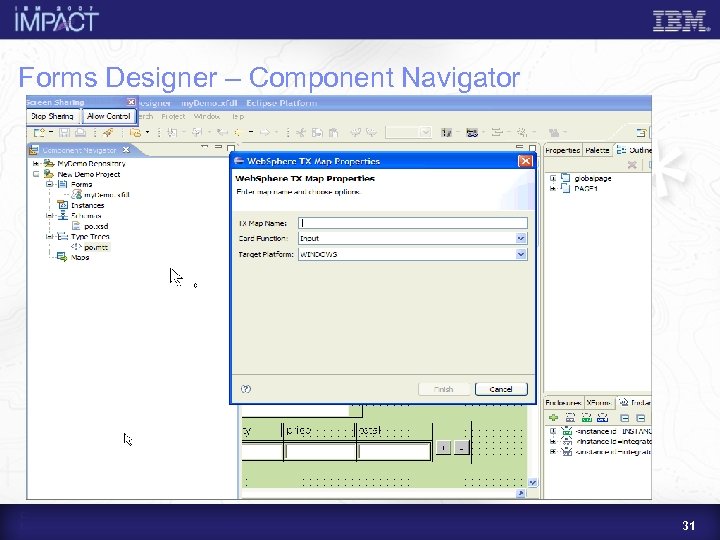The width and height of the screenshot is (720, 540).
Task: Click the form's plus row button
Action: pyautogui.click(x=444, y=447)
